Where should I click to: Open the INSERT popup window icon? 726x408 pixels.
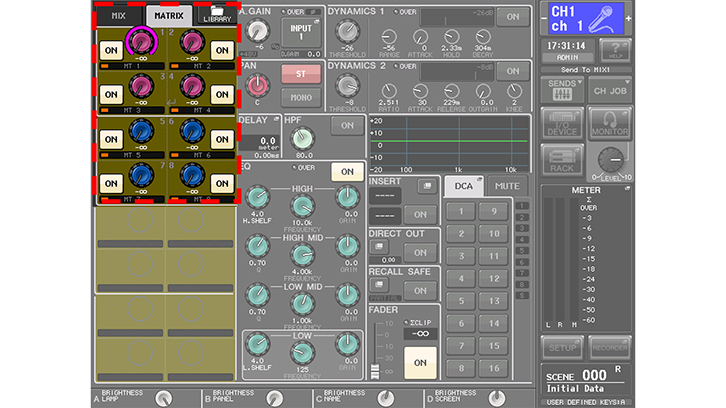pyautogui.click(x=427, y=186)
